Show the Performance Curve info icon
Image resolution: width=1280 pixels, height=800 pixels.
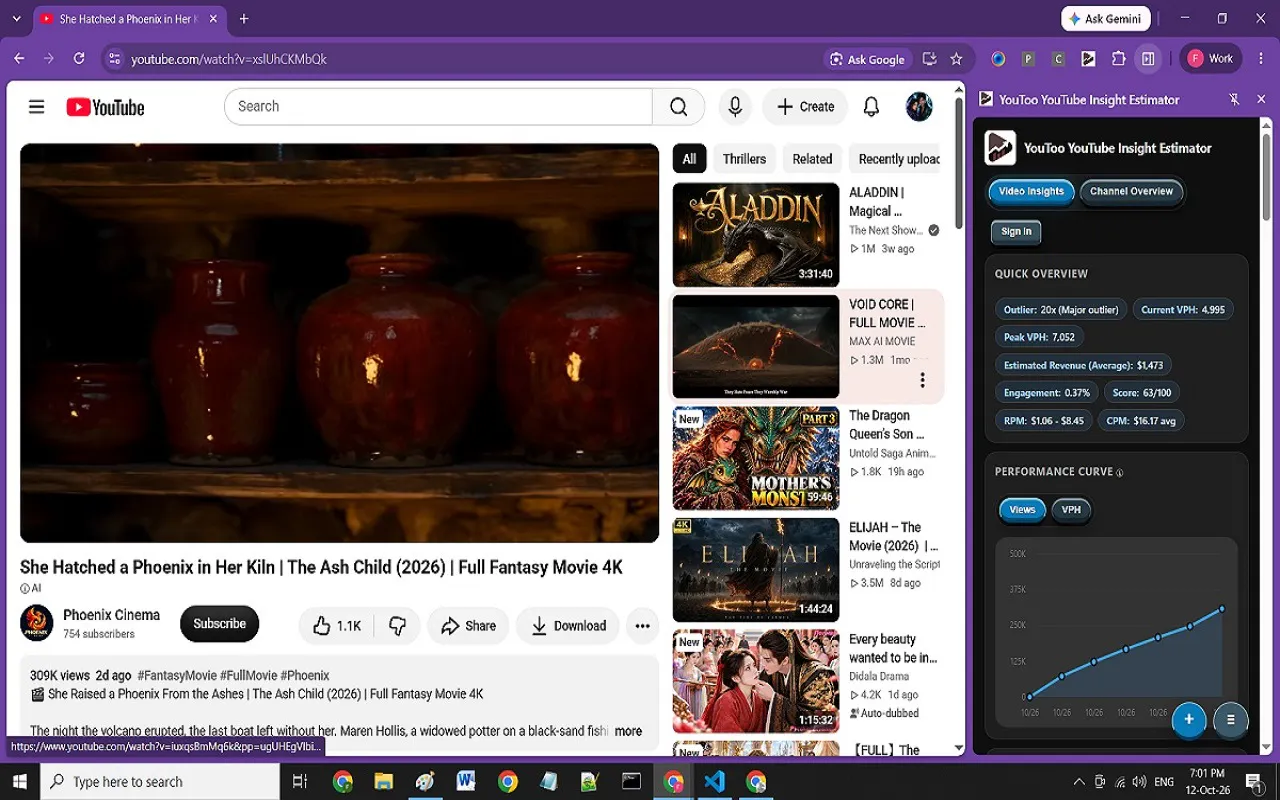click(1119, 473)
